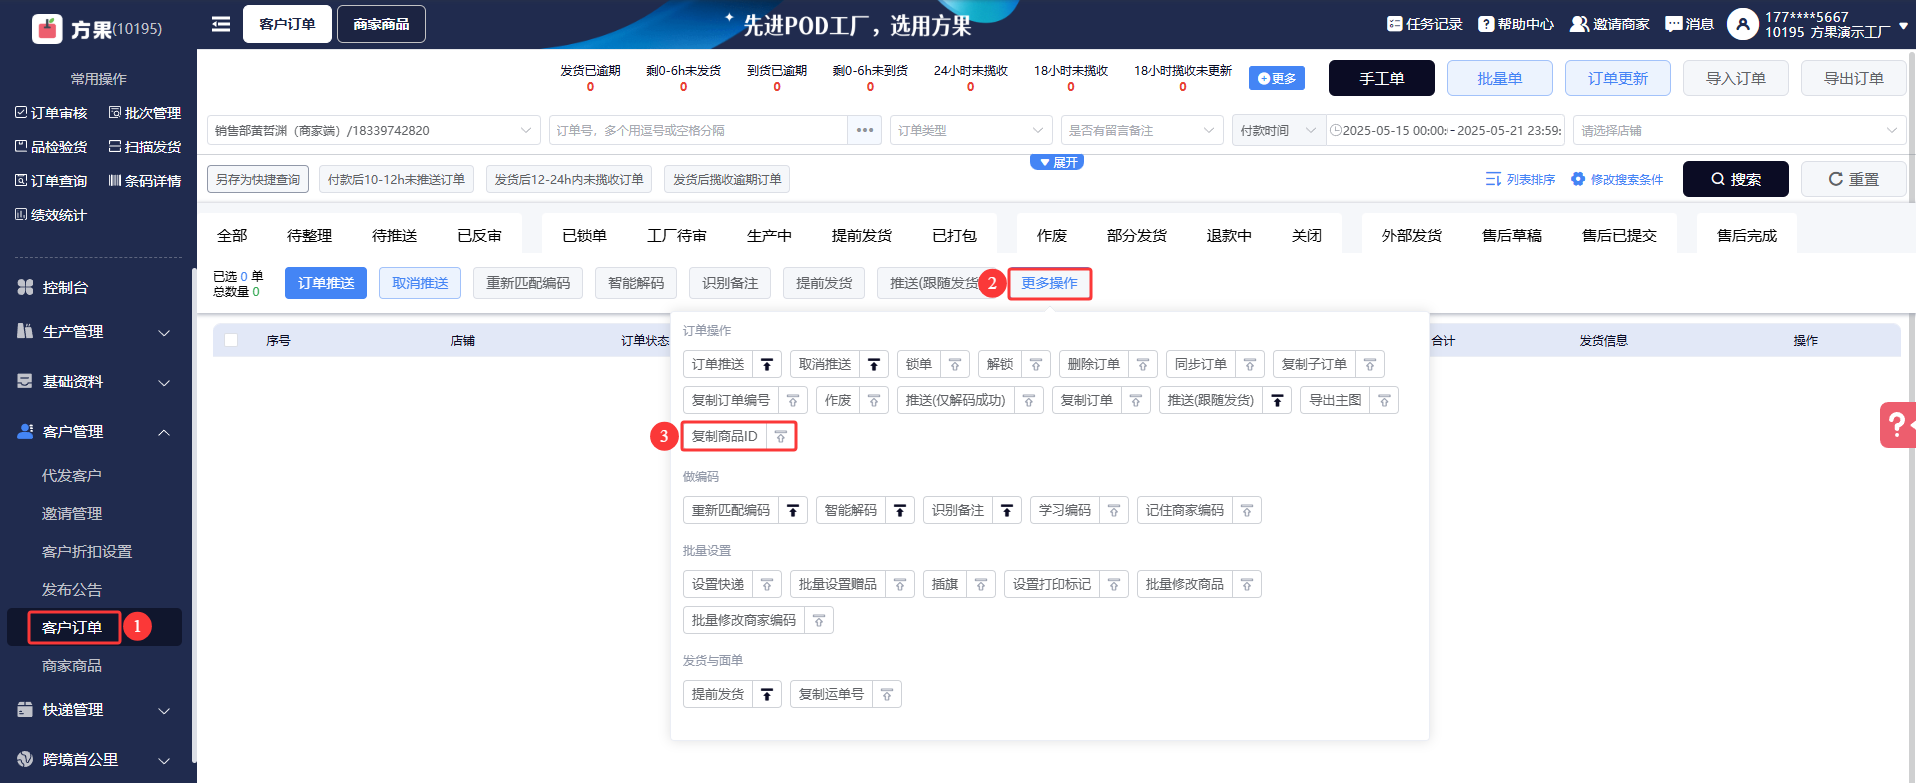Toggle pin icon next to 锁单
Image resolution: width=1916 pixels, height=783 pixels.
click(955, 365)
